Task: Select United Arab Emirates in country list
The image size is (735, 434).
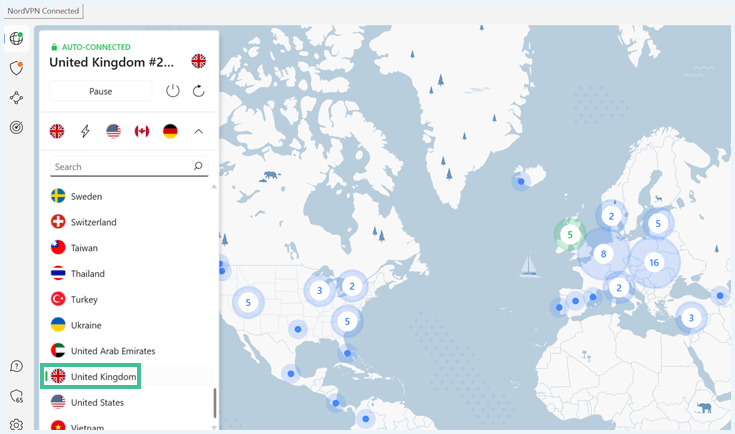Action: (x=127, y=351)
